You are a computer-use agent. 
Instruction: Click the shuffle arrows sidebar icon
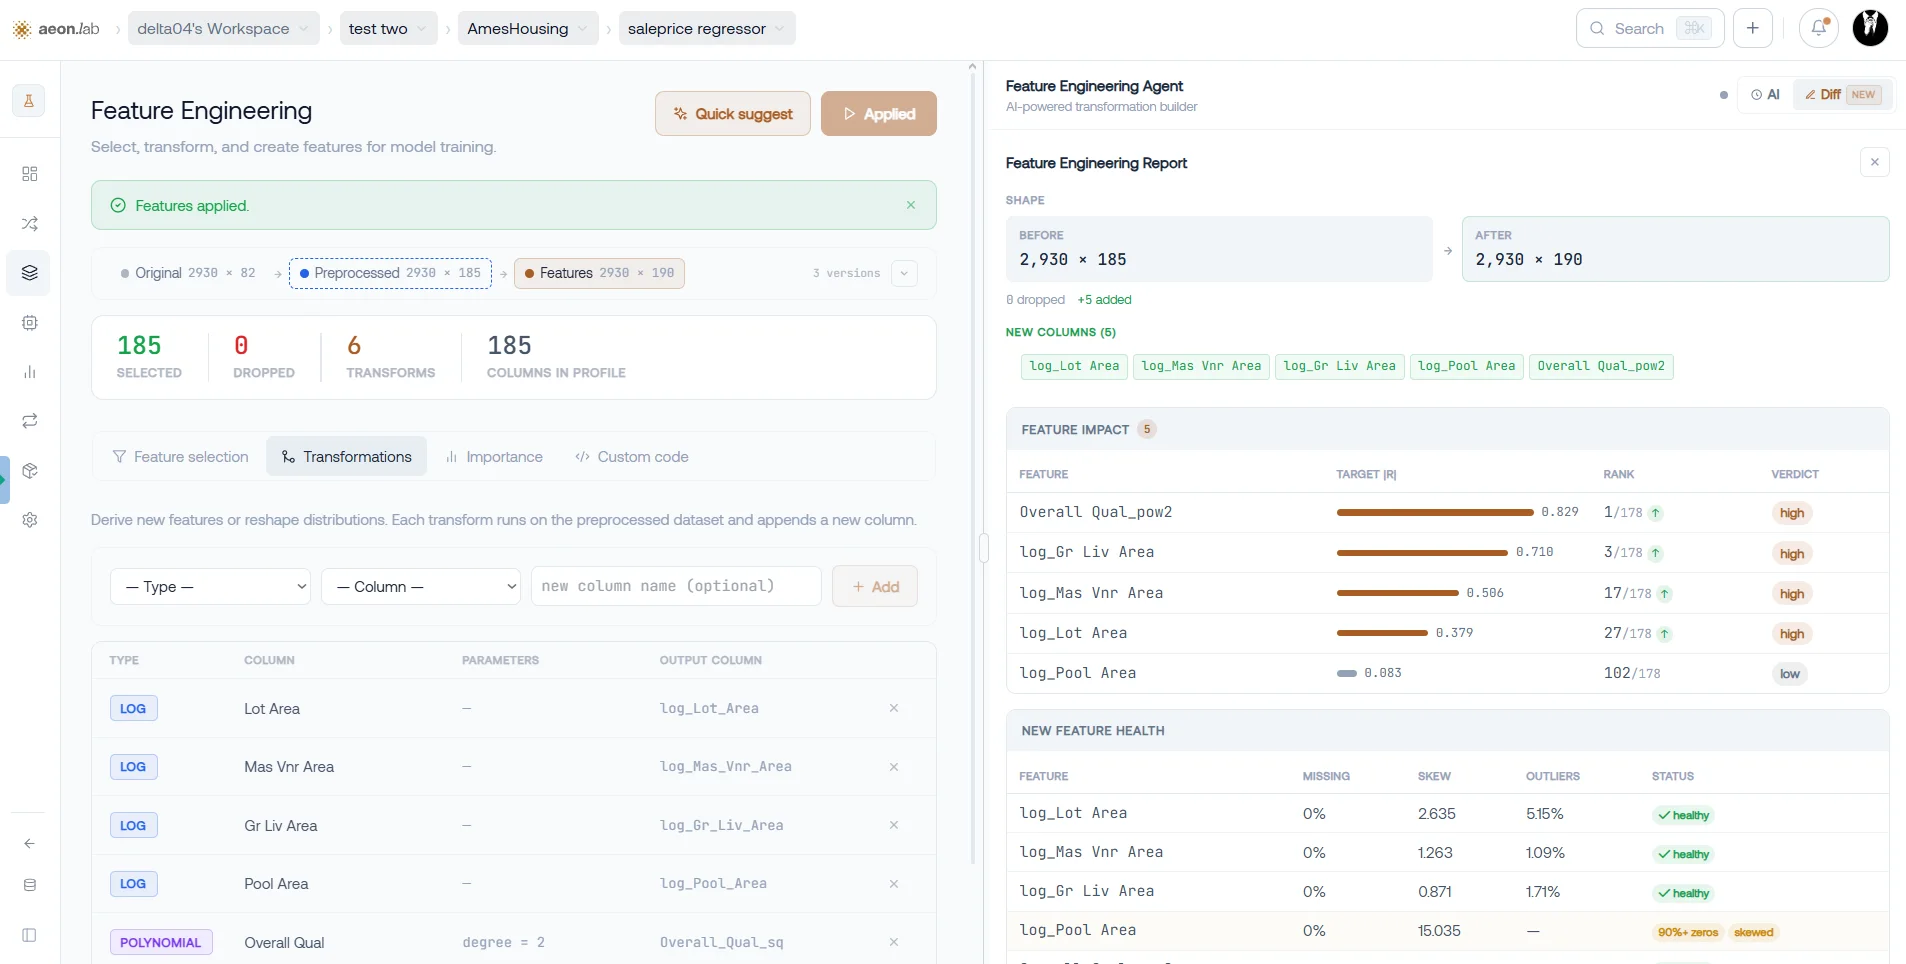coord(30,223)
